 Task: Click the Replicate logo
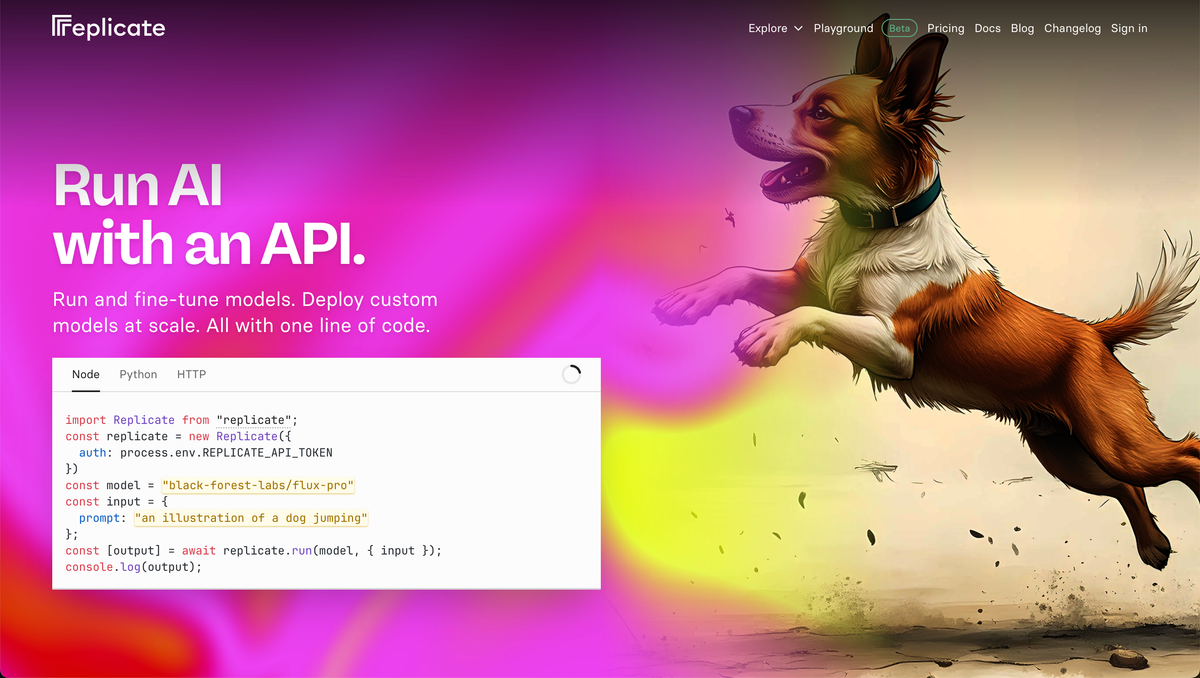[109, 27]
